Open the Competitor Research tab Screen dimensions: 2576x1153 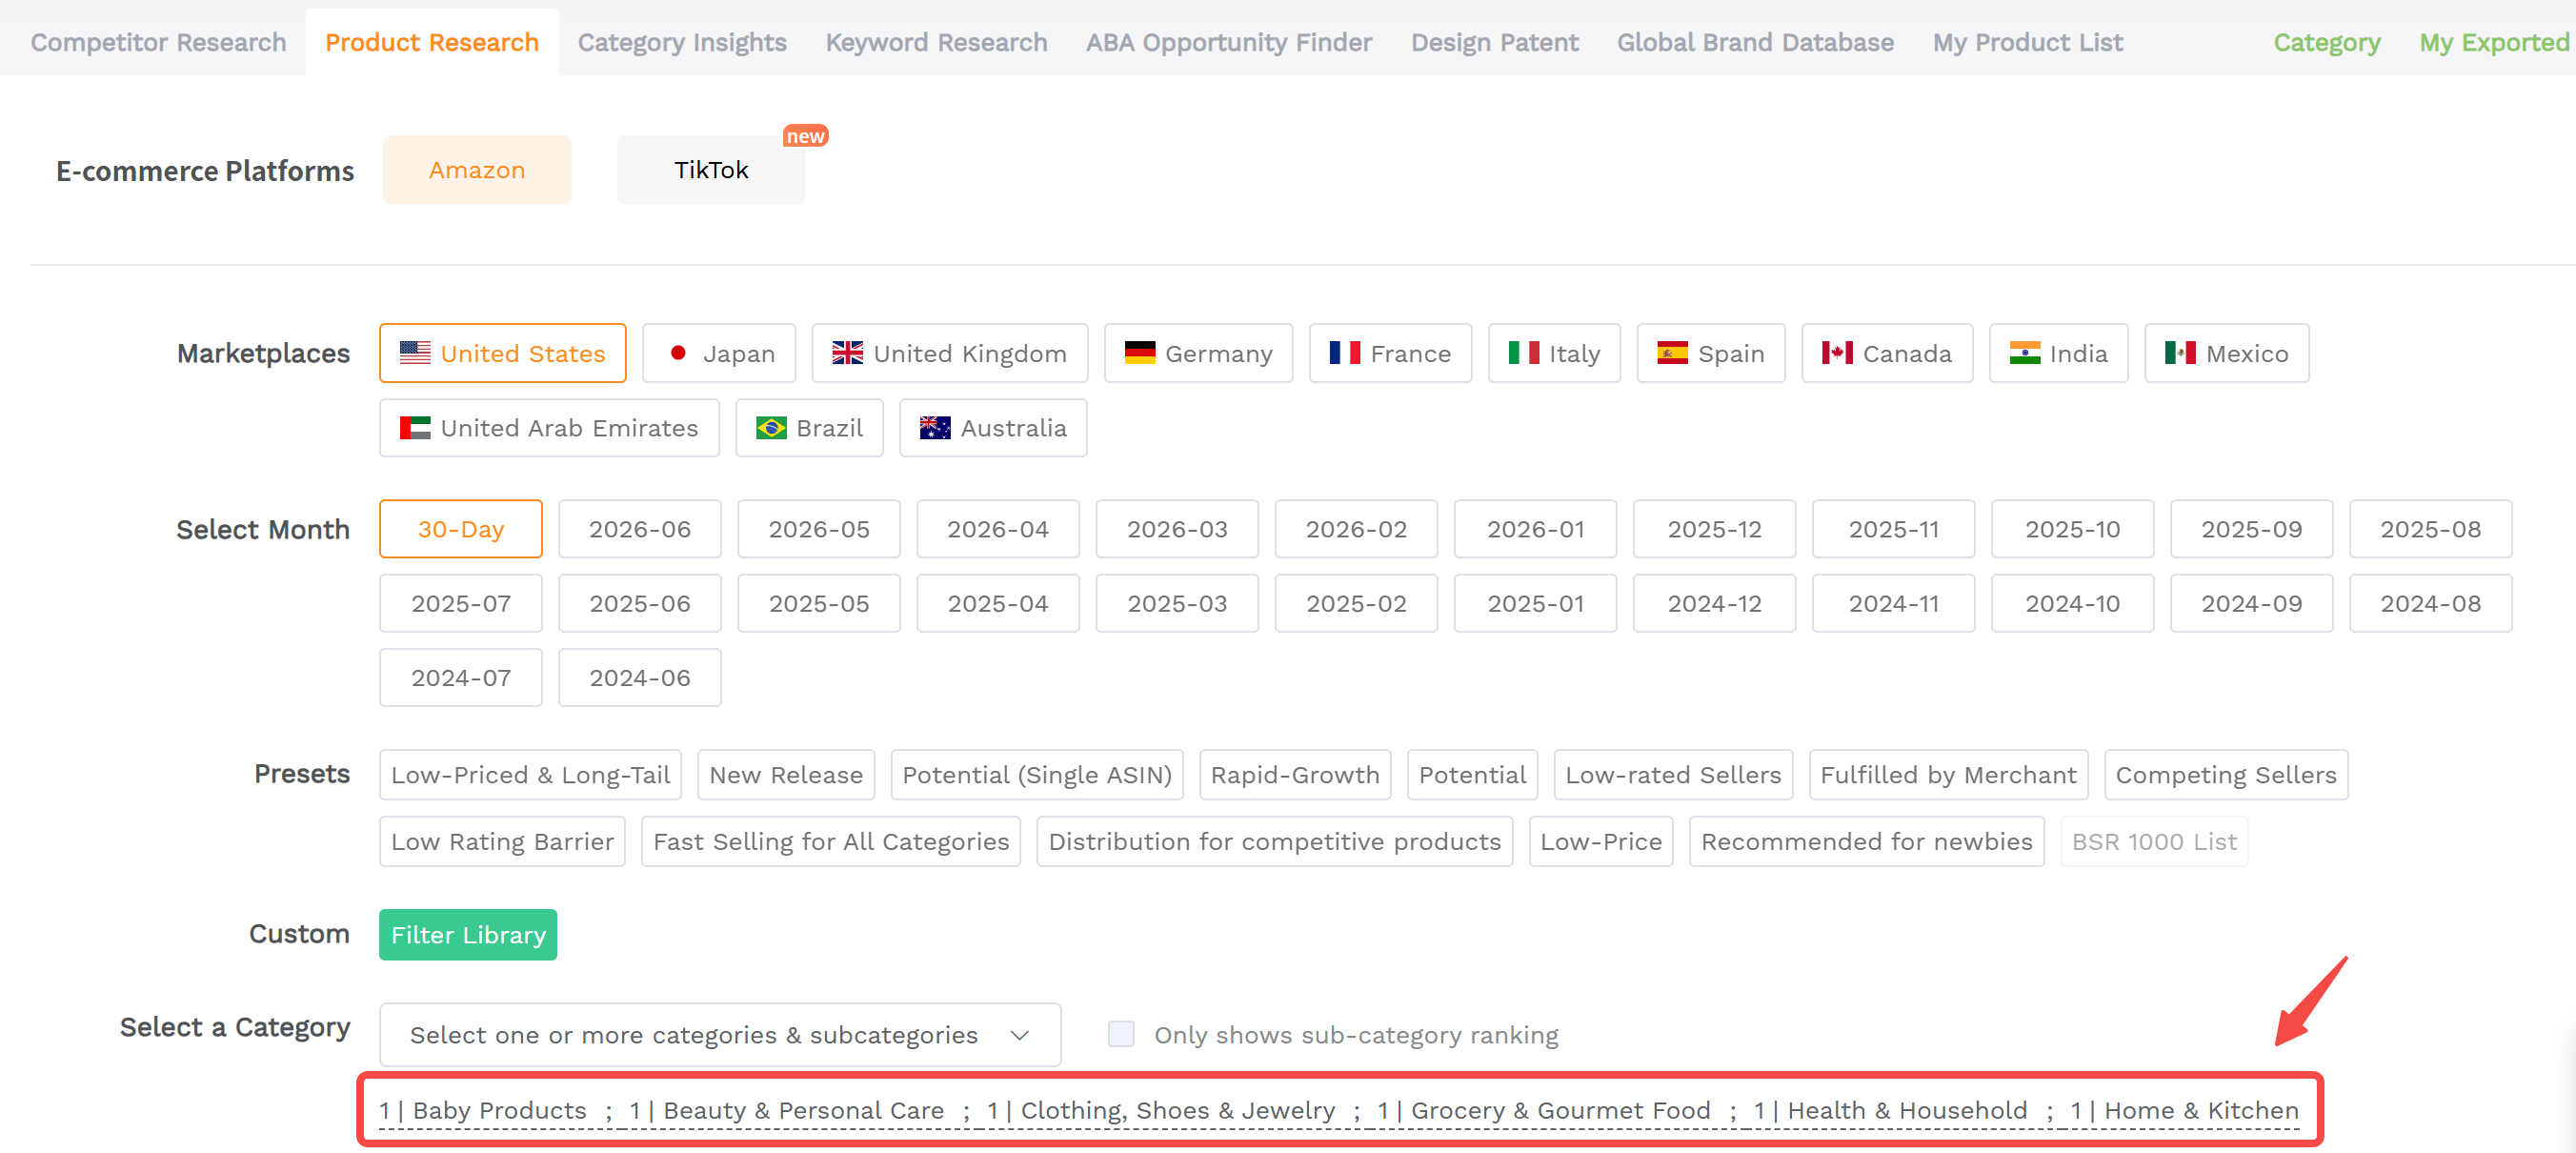[x=158, y=42]
